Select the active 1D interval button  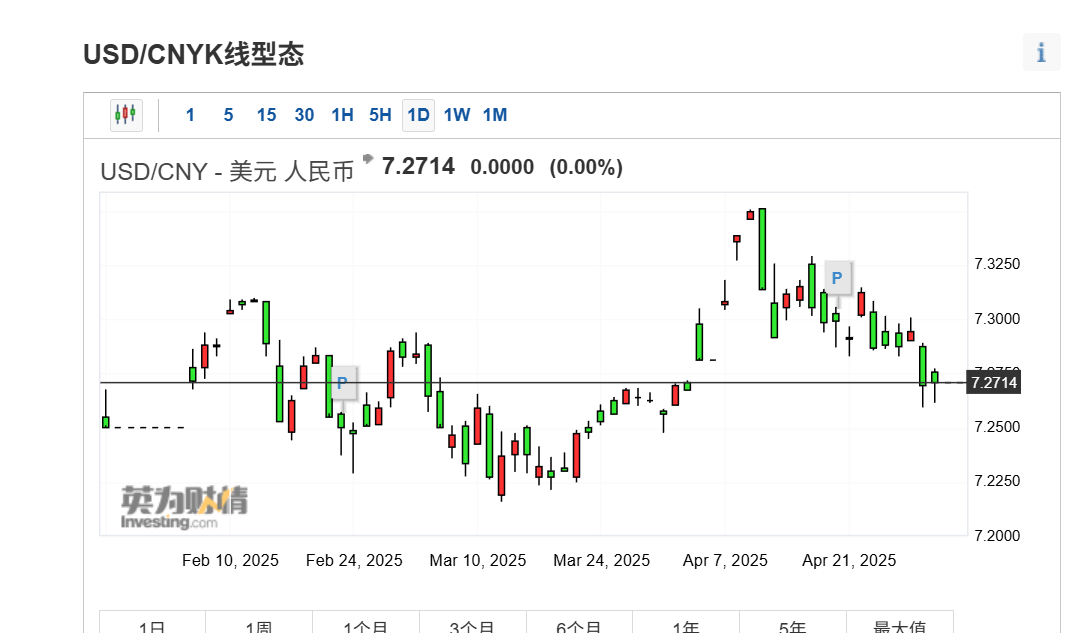pyautogui.click(x=418, y=115)
